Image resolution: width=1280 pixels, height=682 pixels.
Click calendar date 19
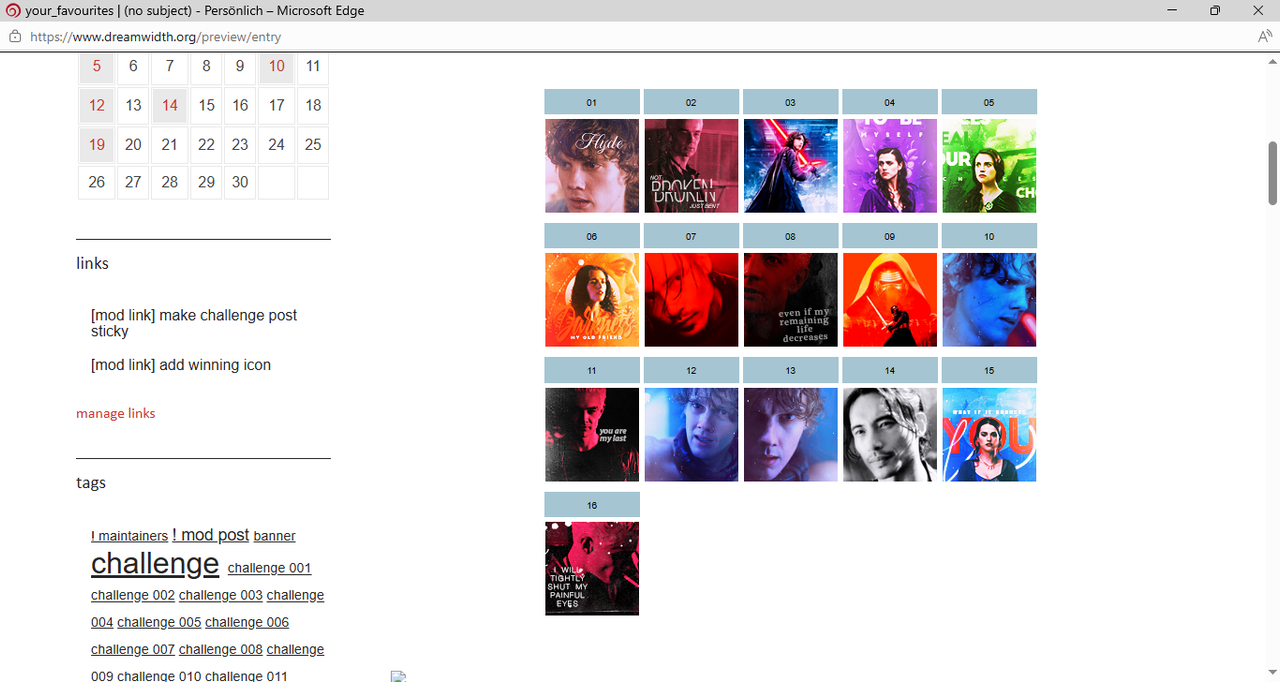[96, 144]
